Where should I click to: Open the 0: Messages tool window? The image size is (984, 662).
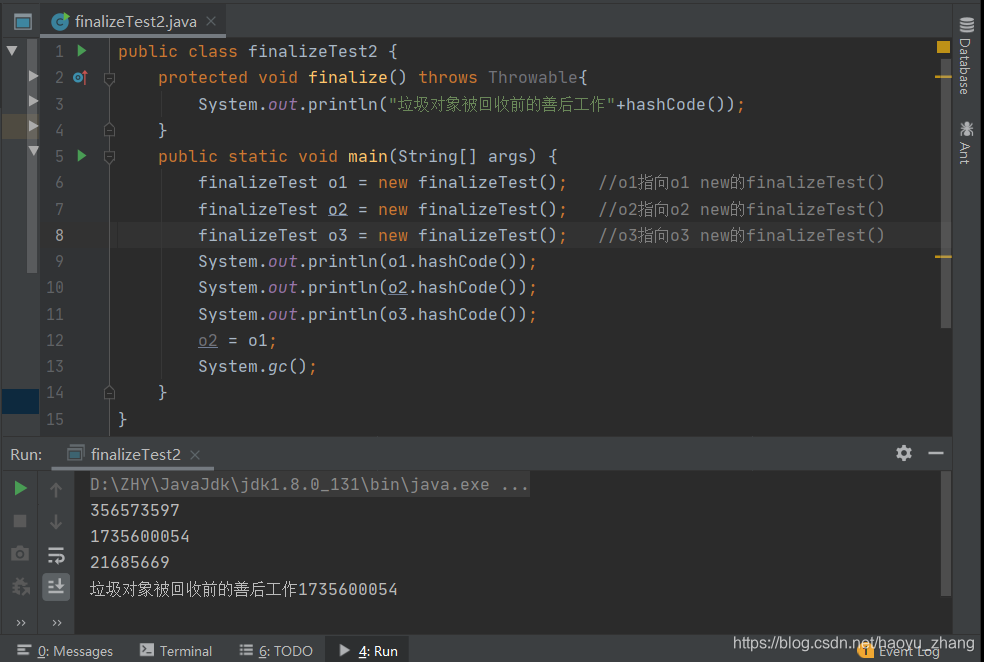pos(65,651)
